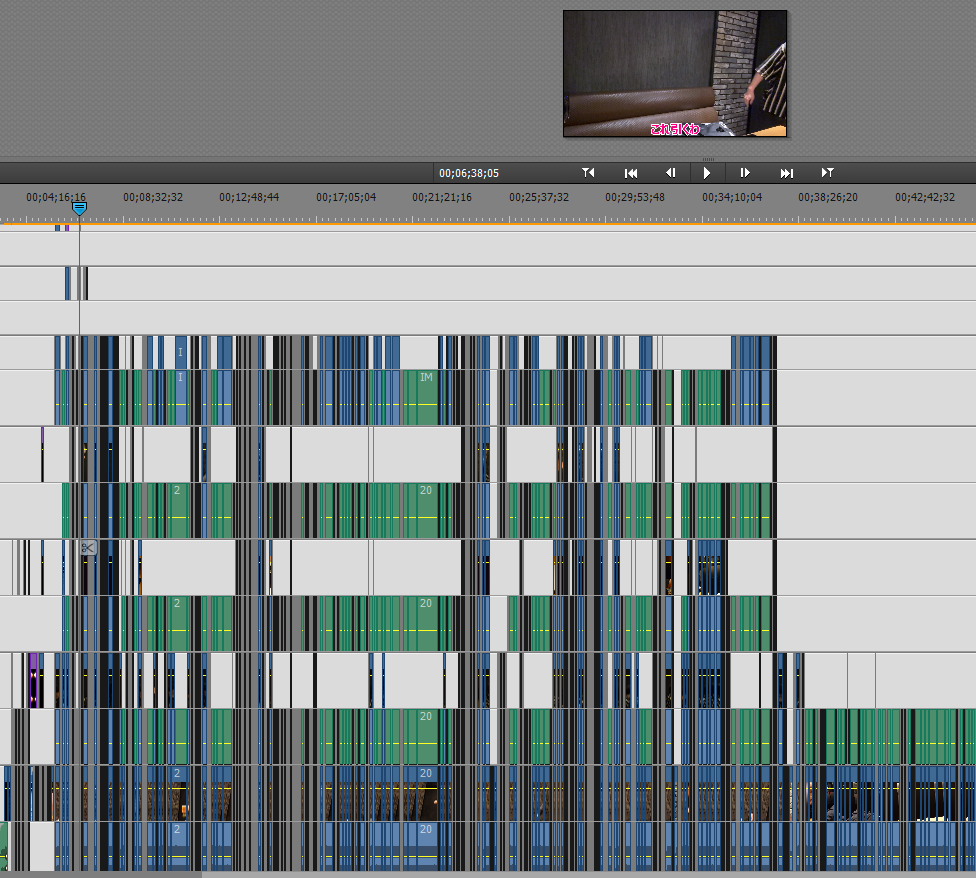The image size is (976, 878).
Task: Click the fast forward button
Action: pos(787,173)
